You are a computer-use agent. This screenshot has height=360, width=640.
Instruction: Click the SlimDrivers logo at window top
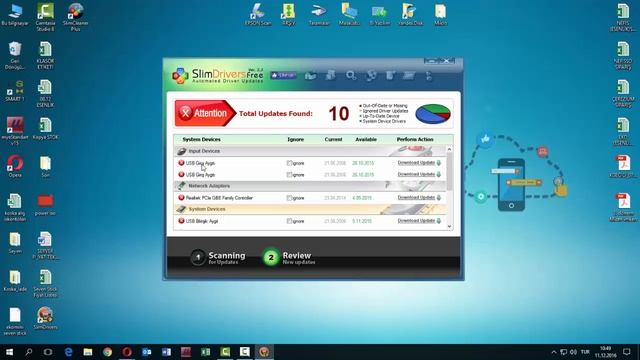[218, 76]
